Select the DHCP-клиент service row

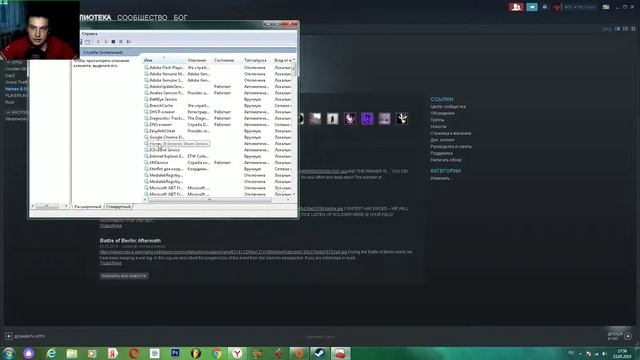pyautogui.click(x=218, y=112)
